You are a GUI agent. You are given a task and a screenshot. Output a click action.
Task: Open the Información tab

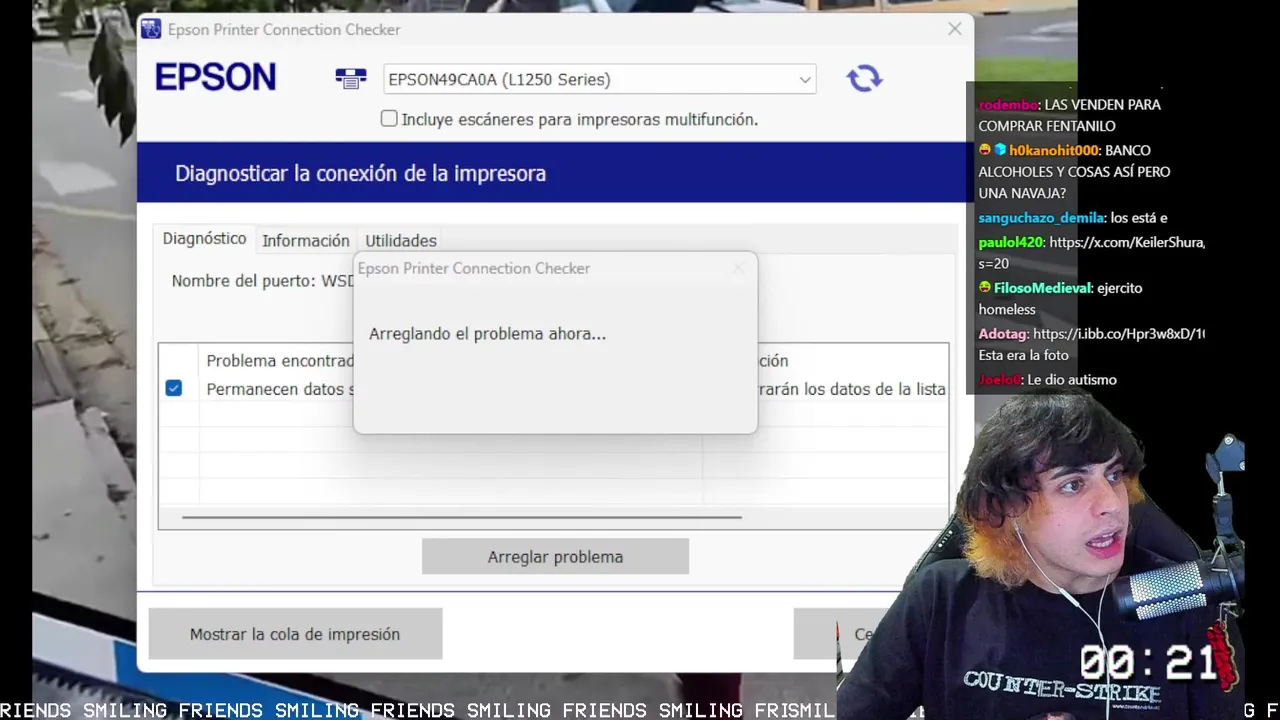coord(306,241)
